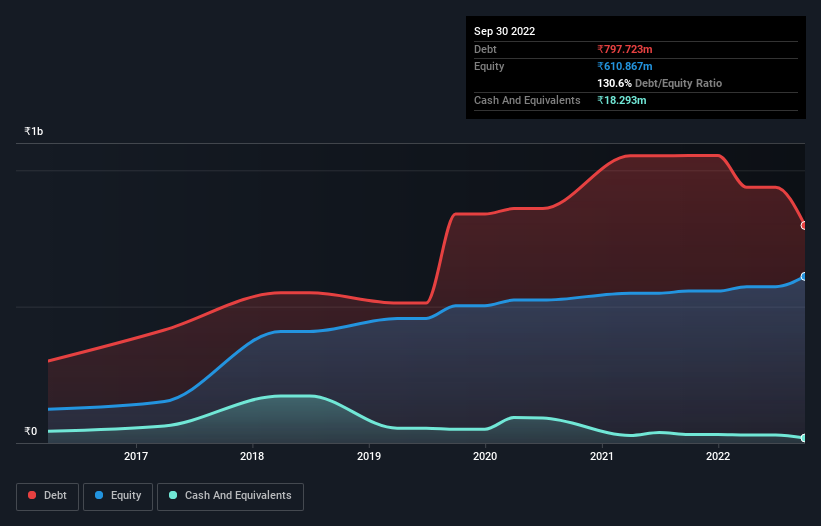Click the ₹797.723m debt value
Screen dimensions: 821x526
coord(625,49)
